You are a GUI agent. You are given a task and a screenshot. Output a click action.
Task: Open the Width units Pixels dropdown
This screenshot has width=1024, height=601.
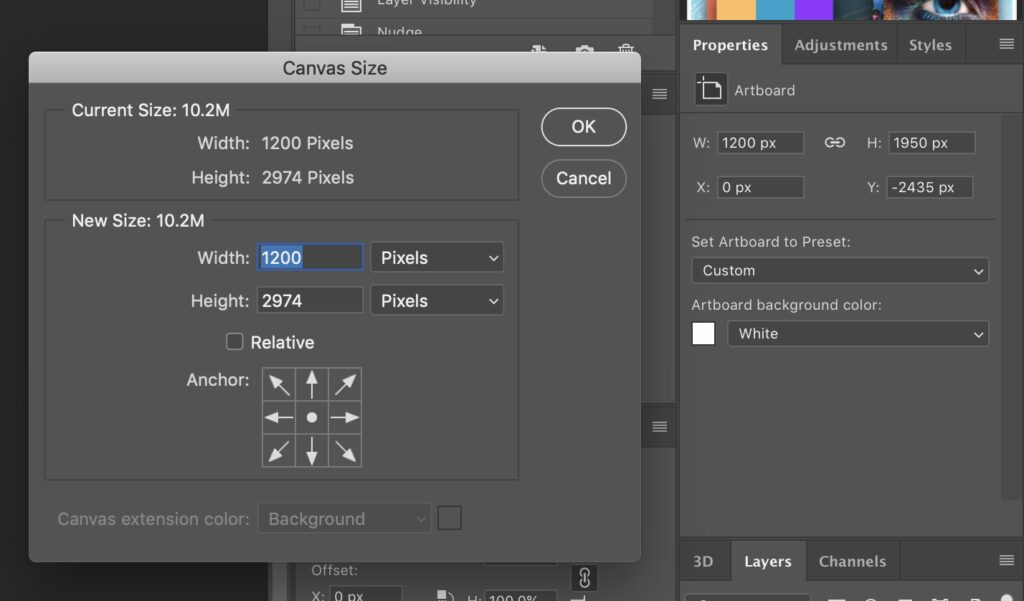point(437,257)
